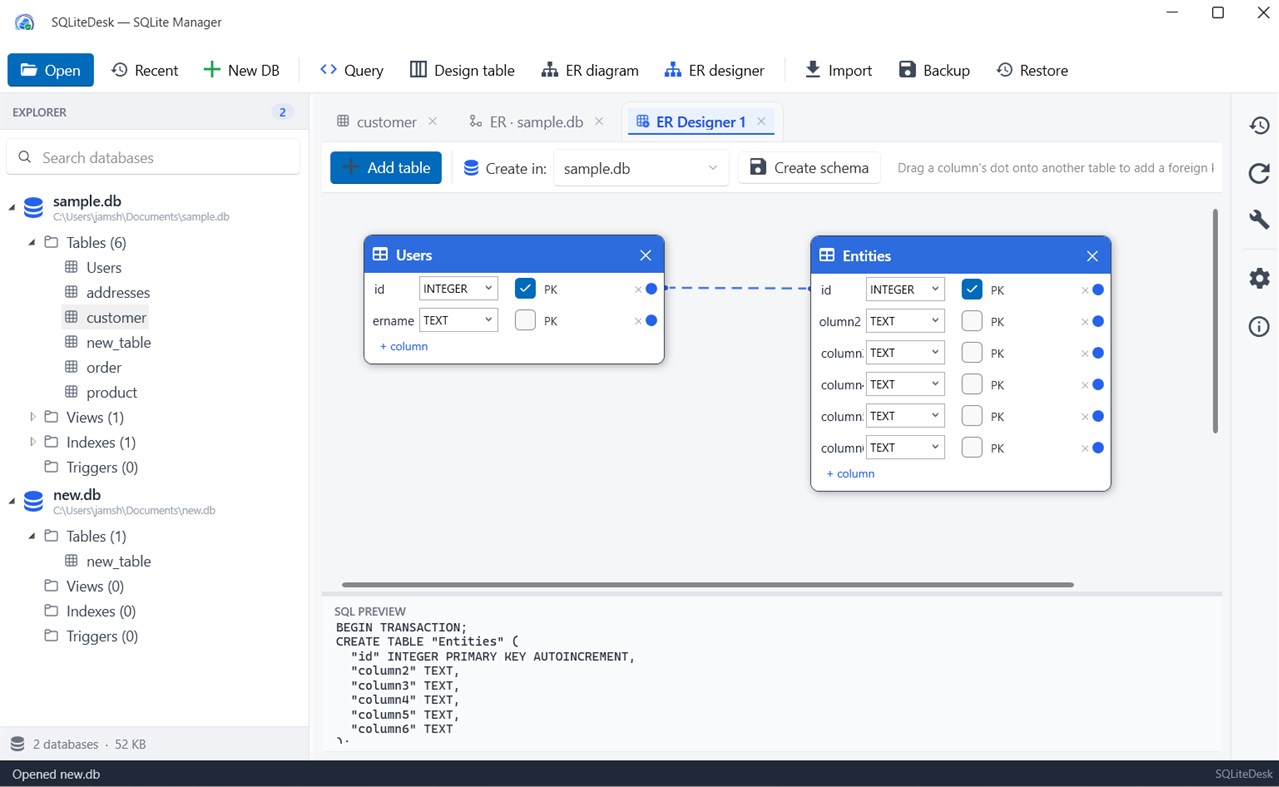This screenshot has width=1279, height=787.
Task: Switch to the ER · sample.db tab
Action: point(536,122)
